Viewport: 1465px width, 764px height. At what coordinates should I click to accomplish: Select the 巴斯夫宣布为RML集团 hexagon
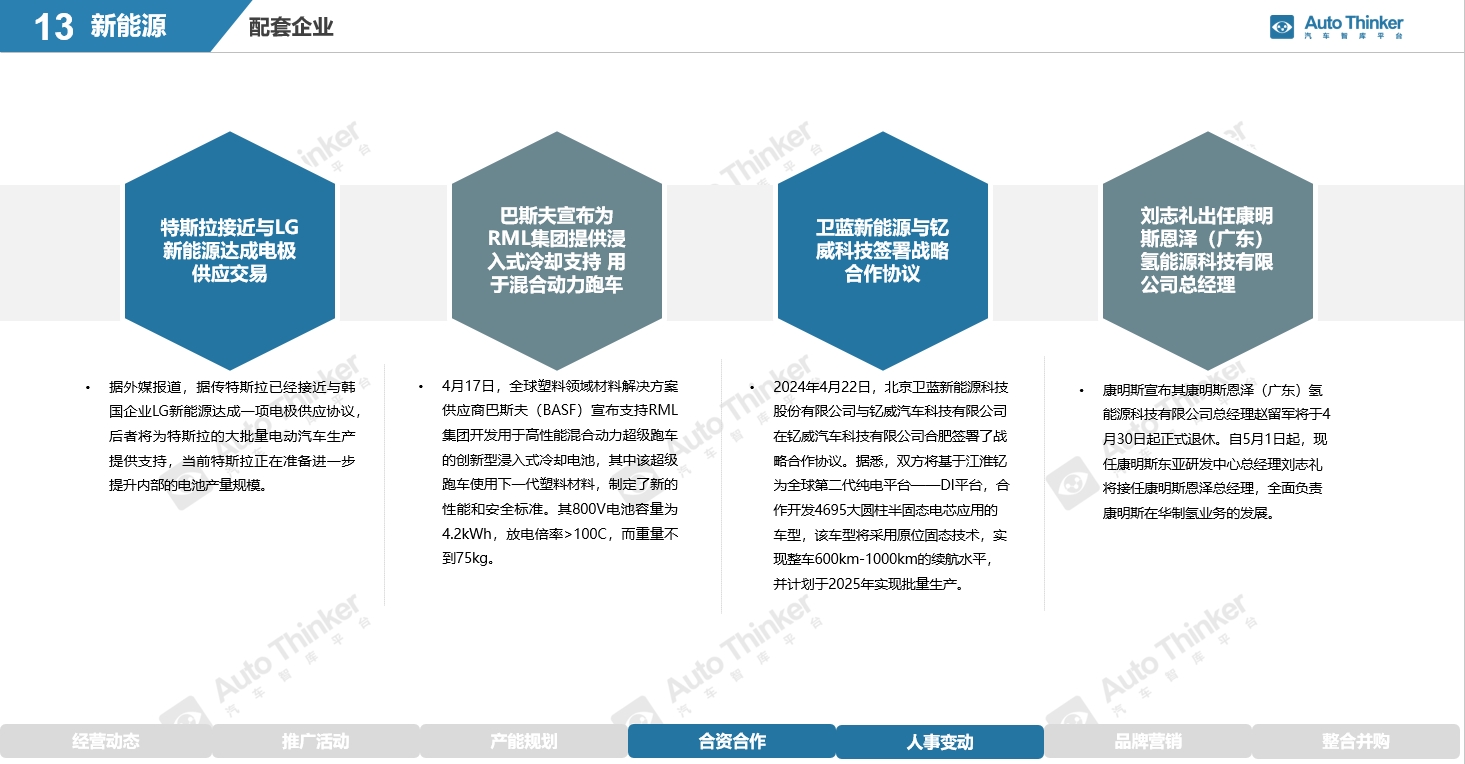pos(556,251)
